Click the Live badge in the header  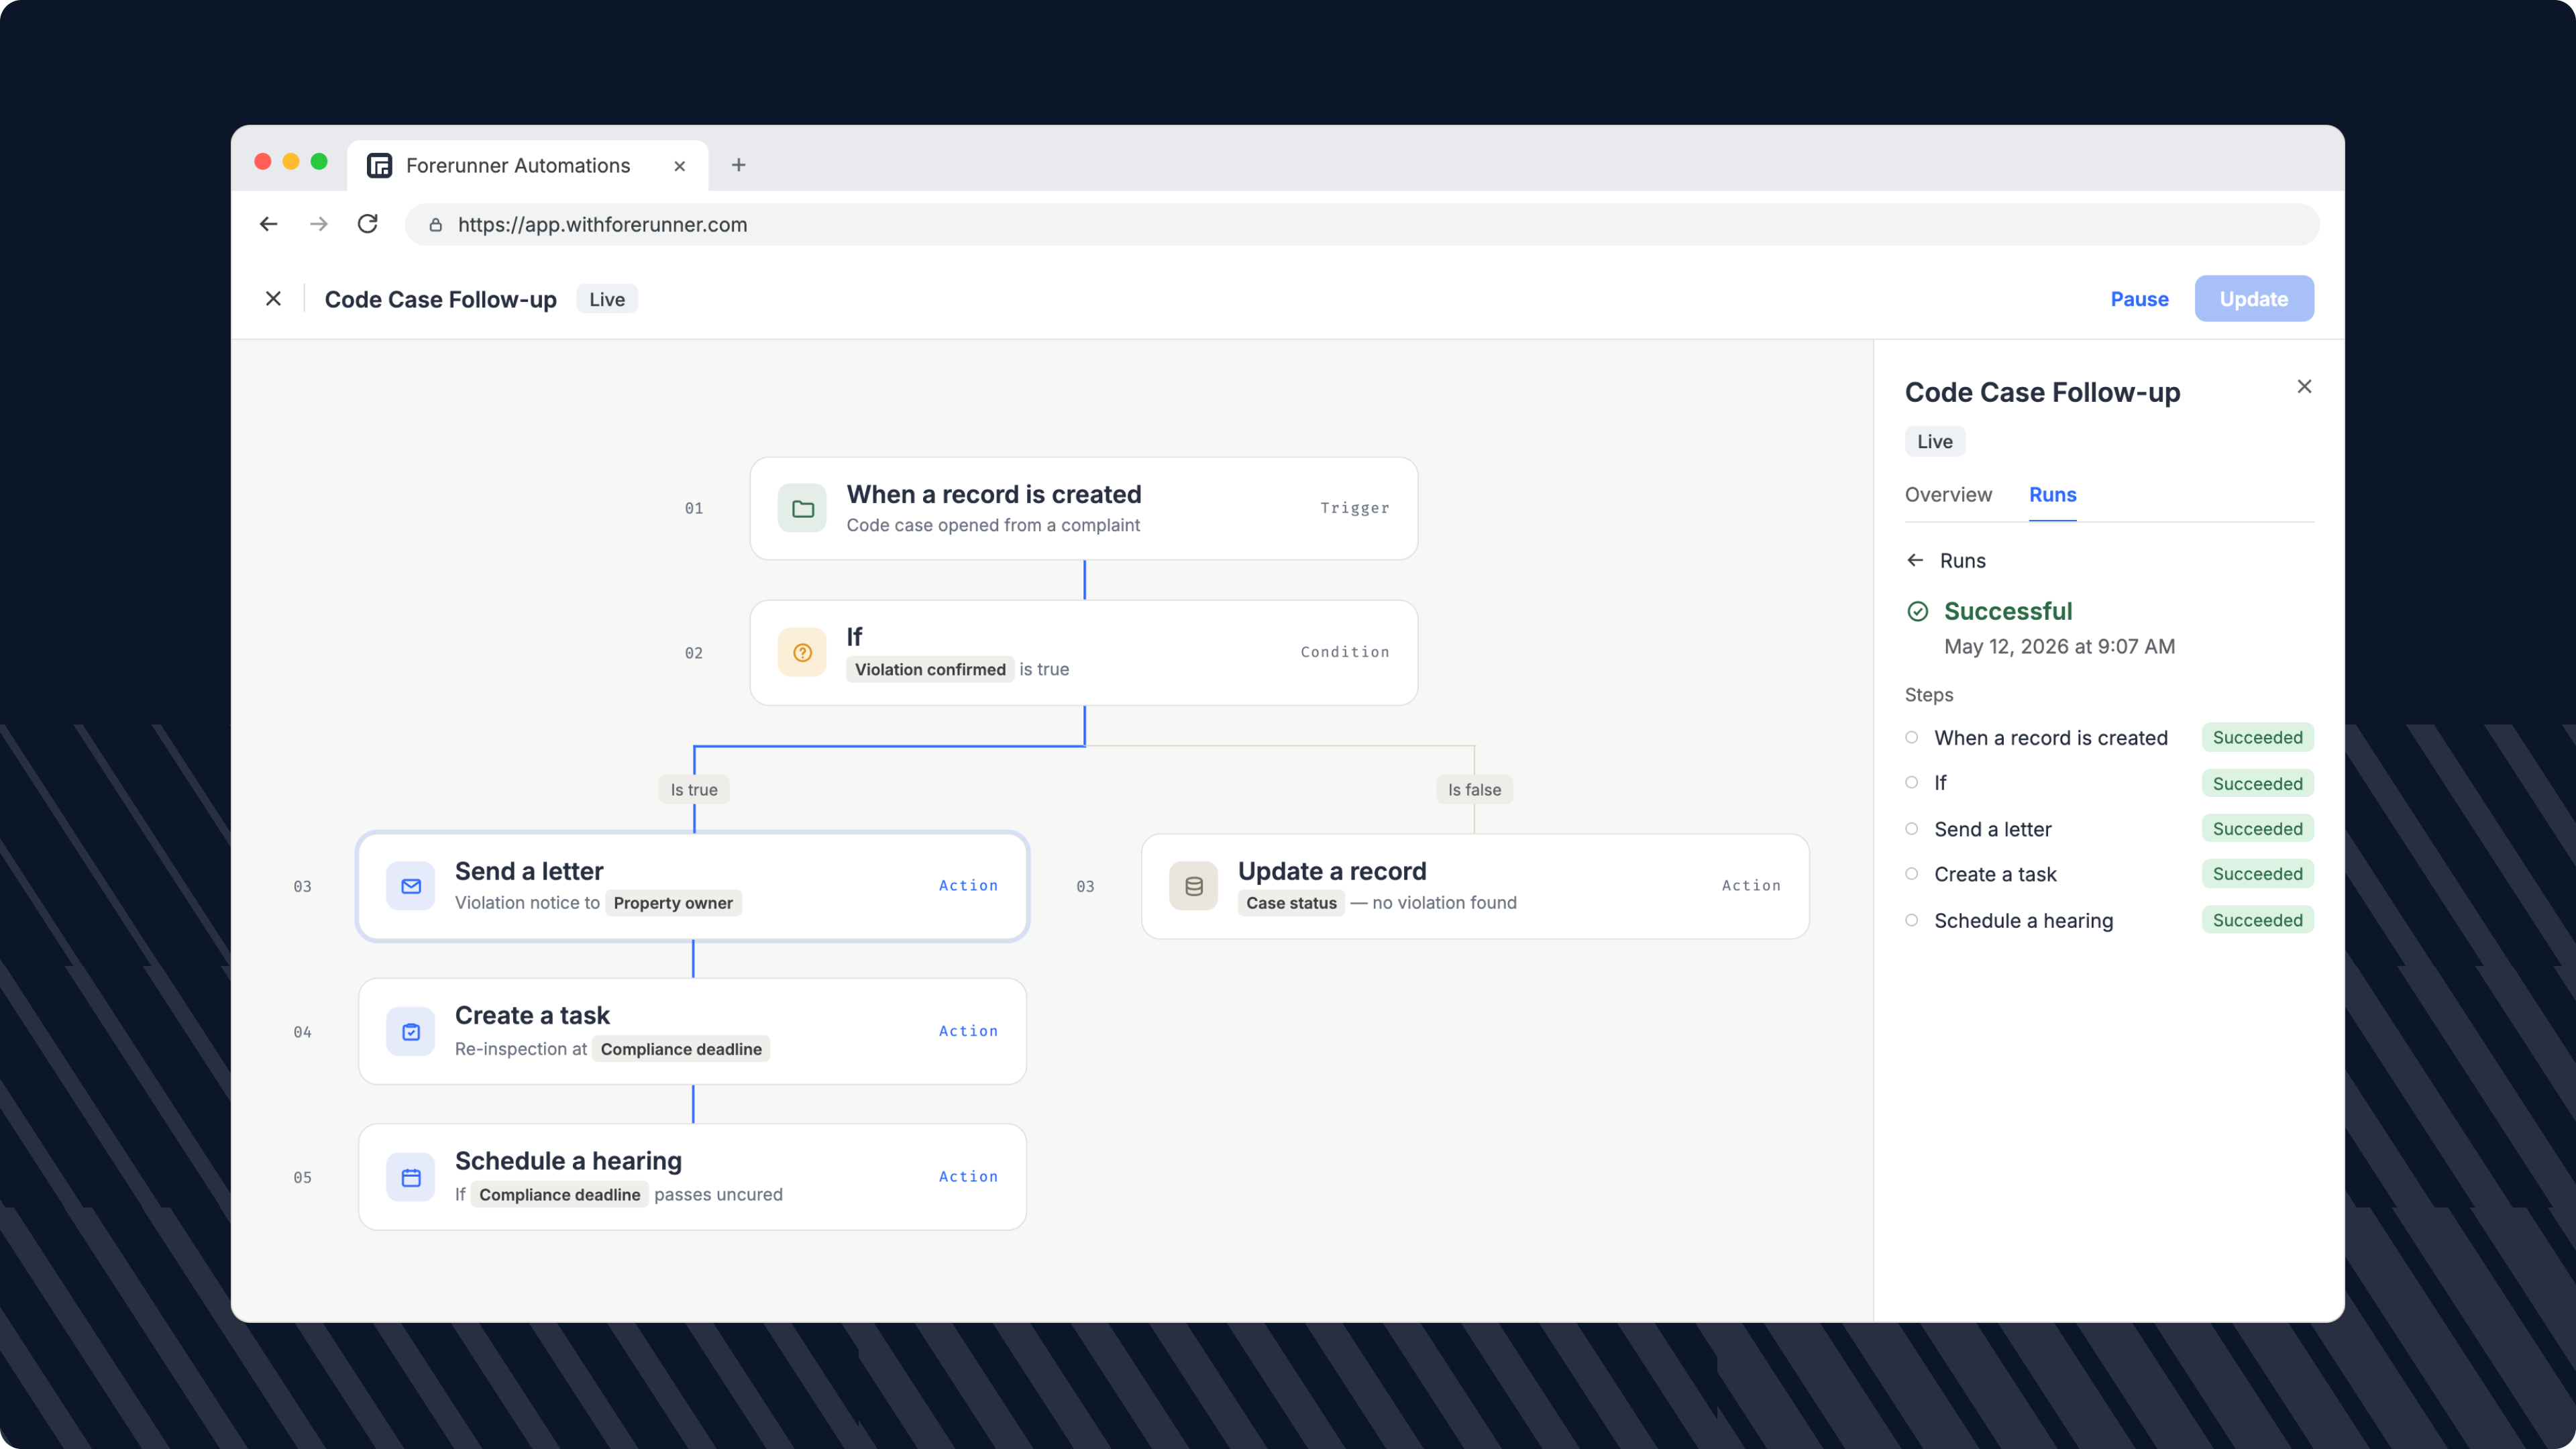[x=607, y=299]
